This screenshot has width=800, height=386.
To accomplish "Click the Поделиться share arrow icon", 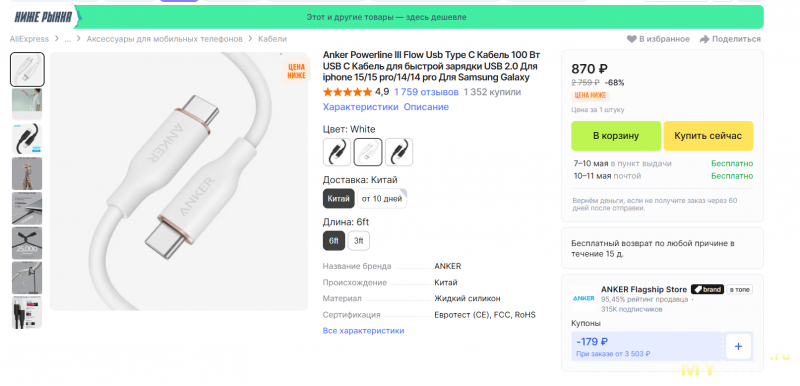I will (705, 39).
